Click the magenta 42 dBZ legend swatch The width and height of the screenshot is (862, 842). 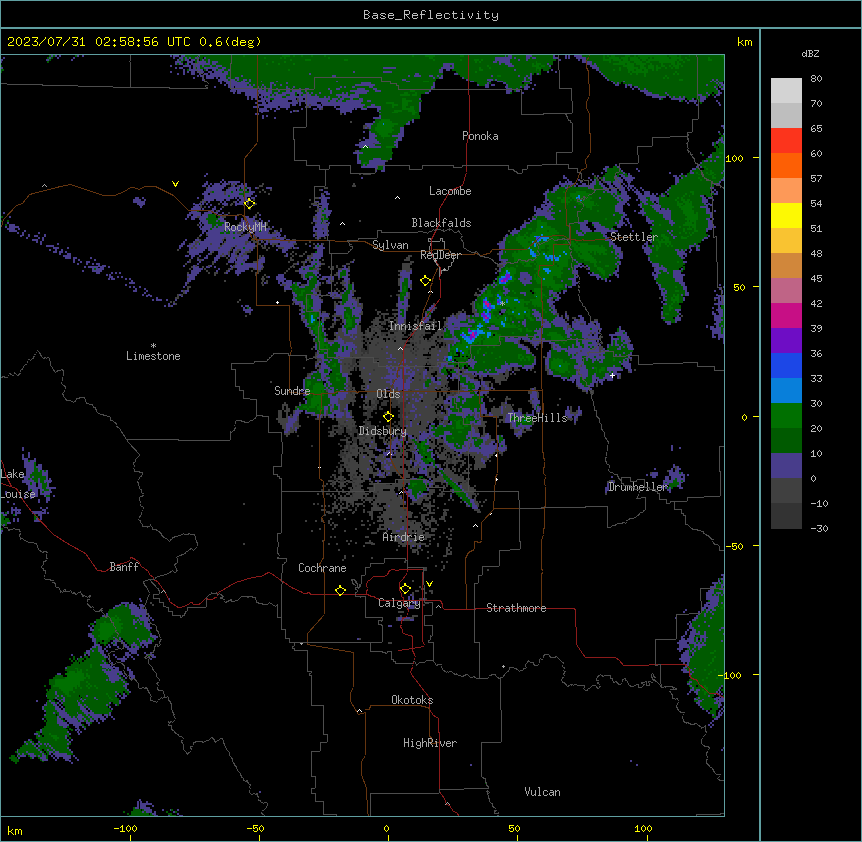[786, 315]
